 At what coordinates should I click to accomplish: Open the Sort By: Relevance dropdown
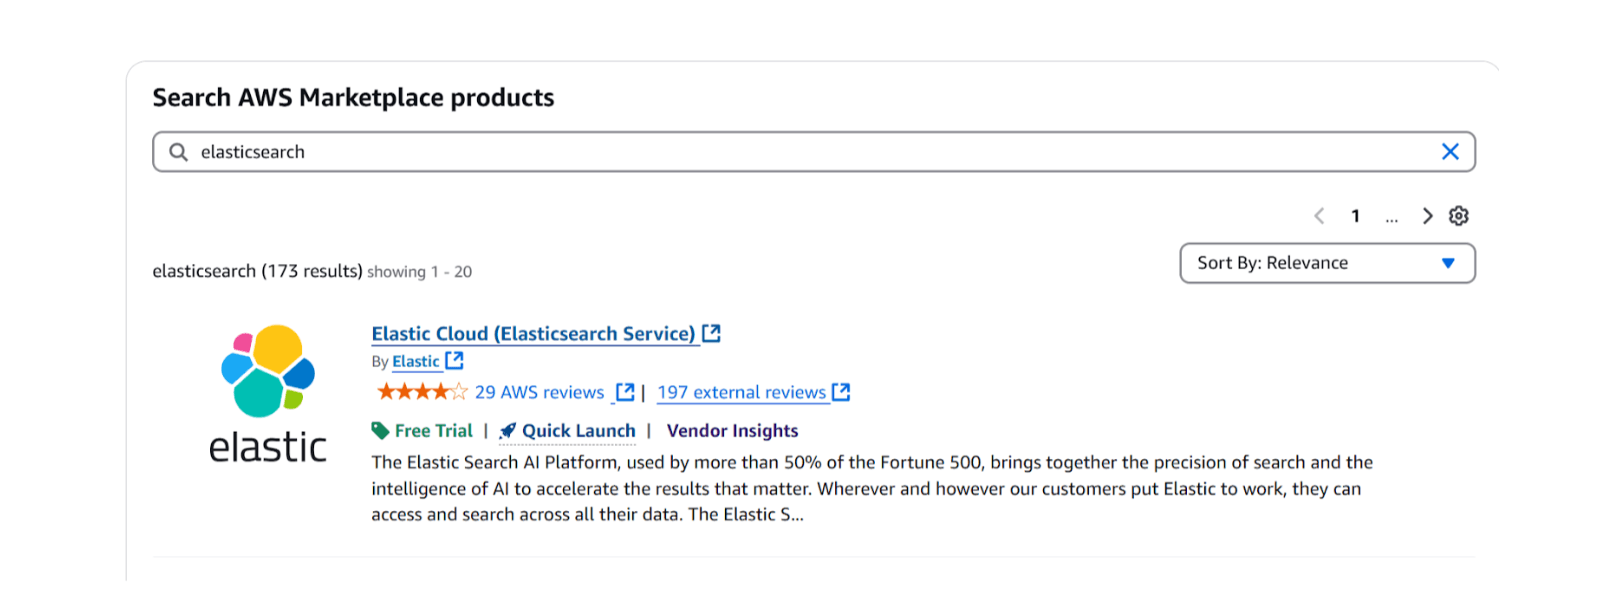pos(1326,263)
